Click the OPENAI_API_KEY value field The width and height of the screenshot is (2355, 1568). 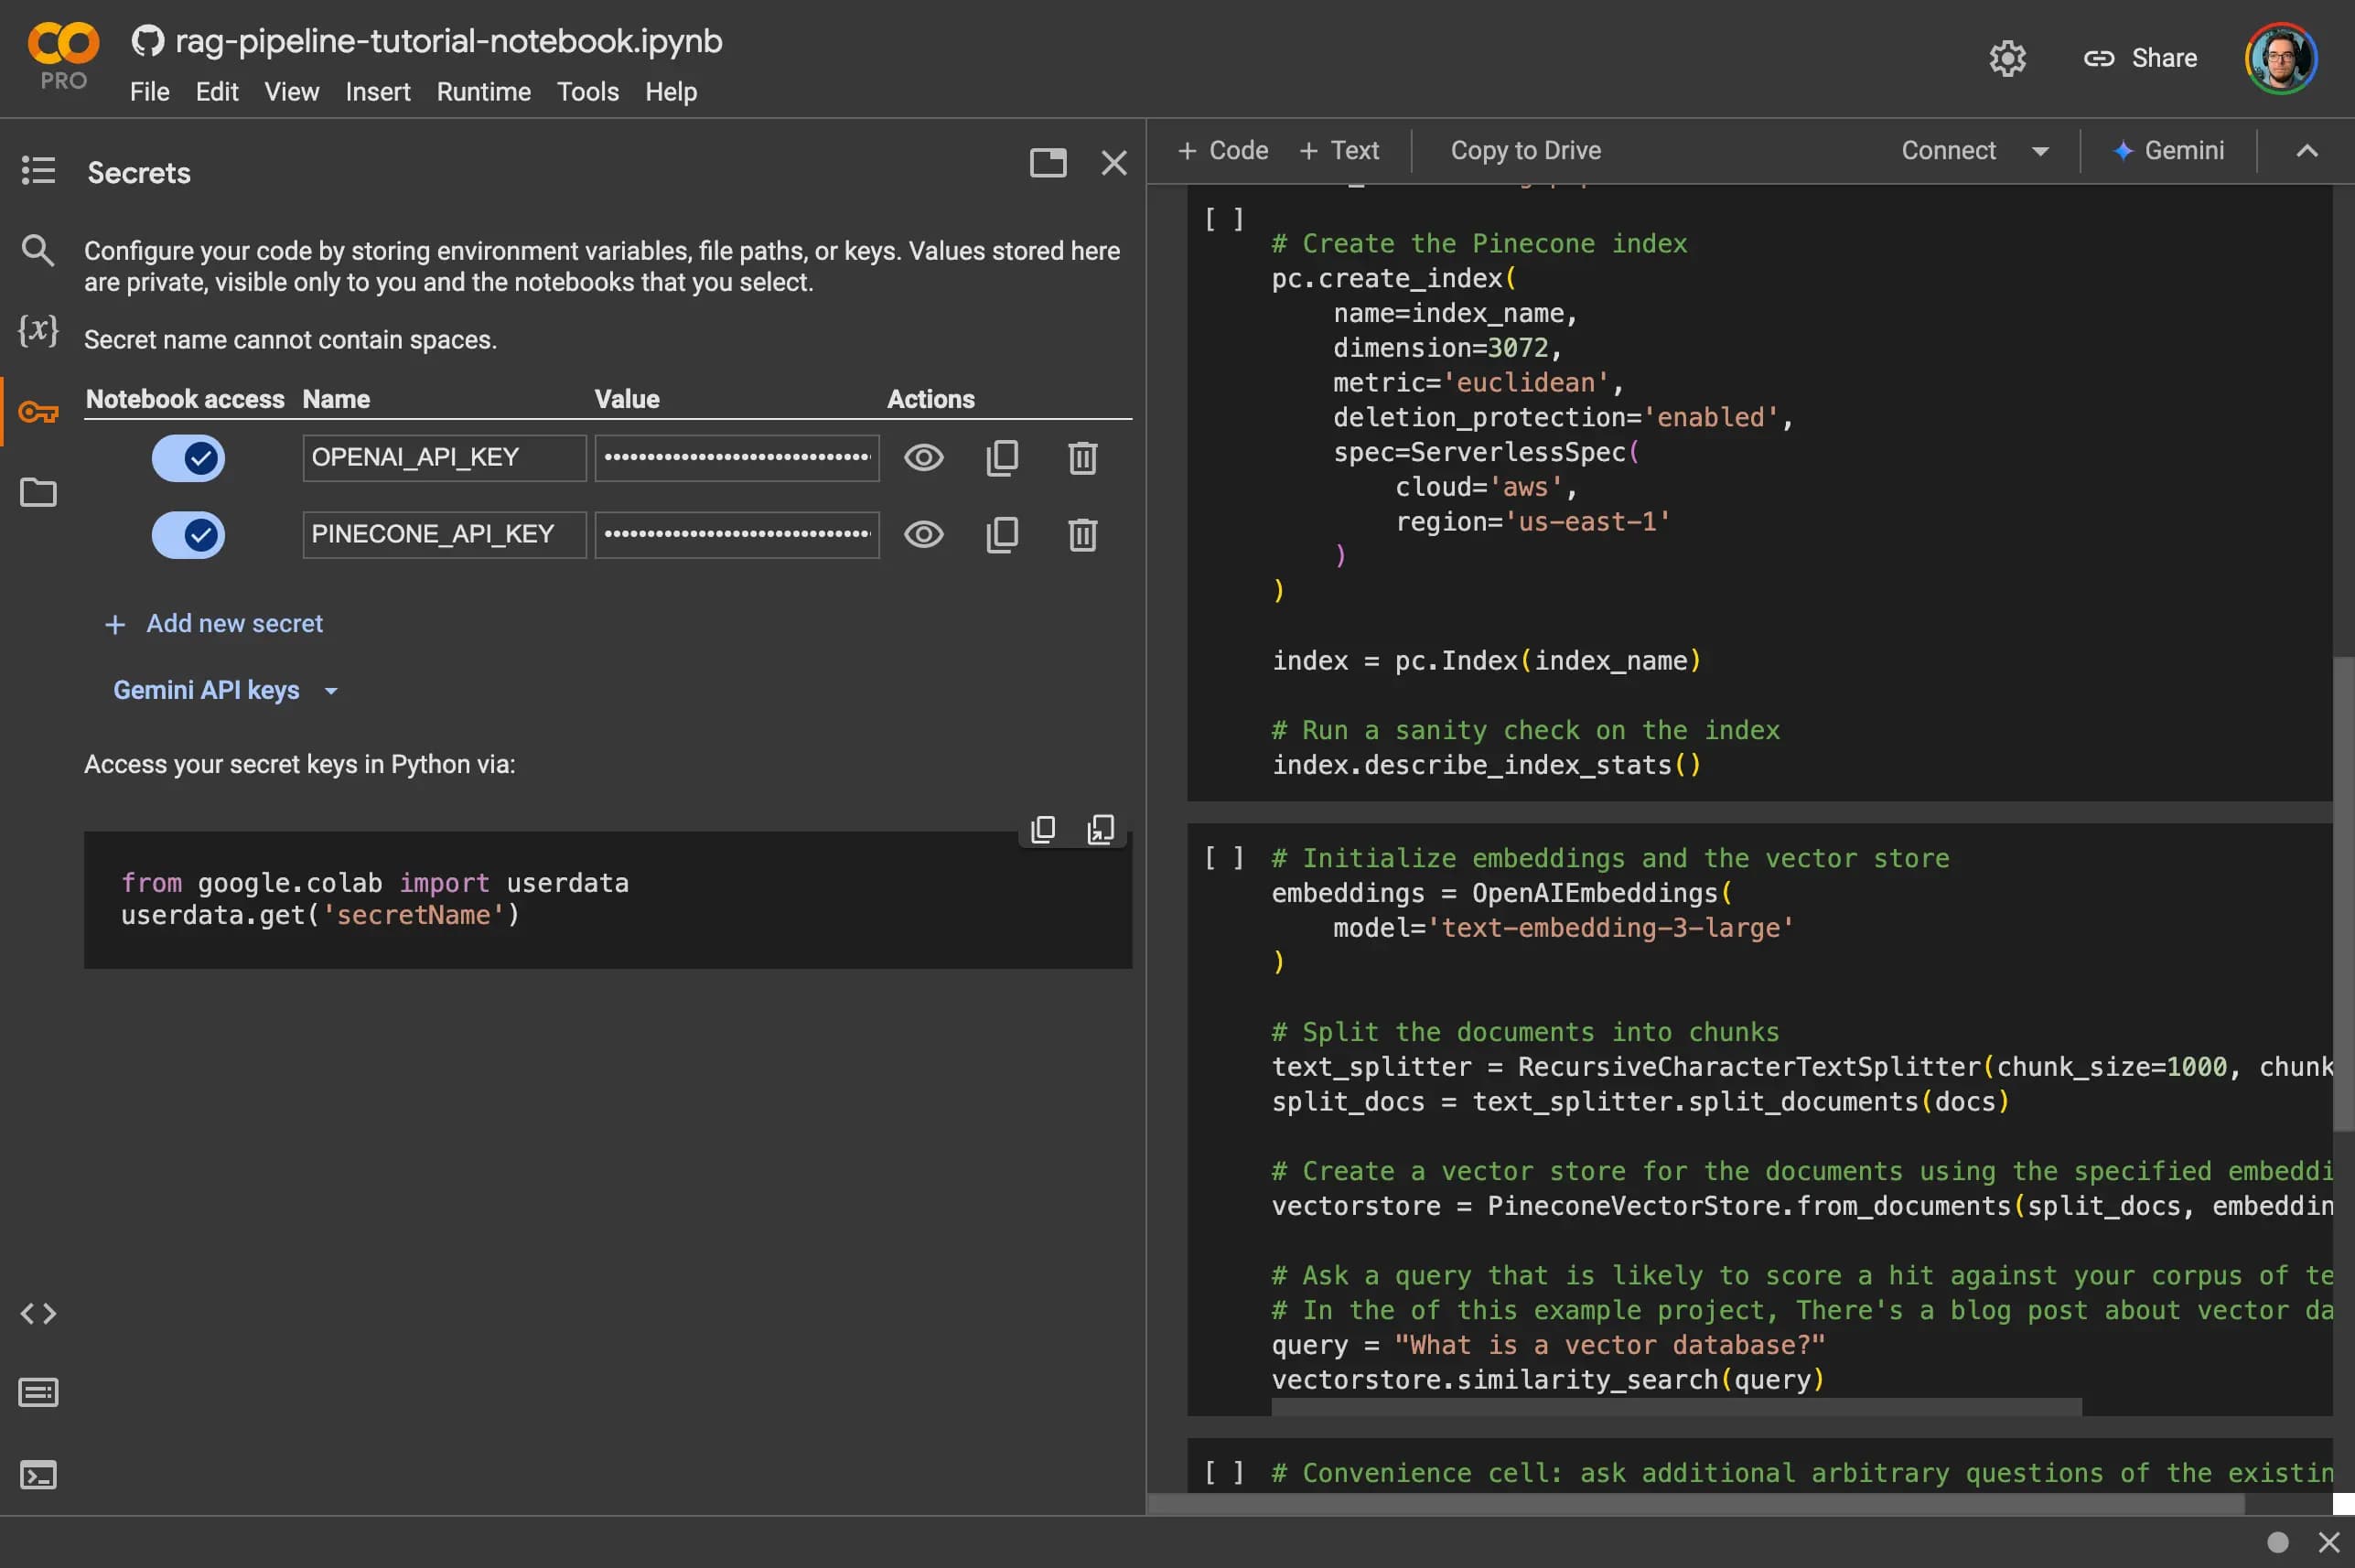(737, 458)
